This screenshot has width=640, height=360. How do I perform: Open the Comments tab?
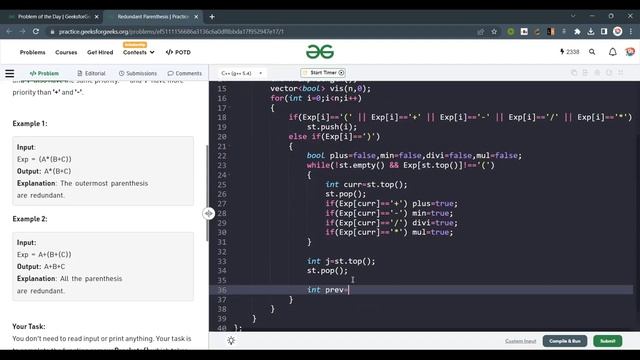[x=185, y=73]
